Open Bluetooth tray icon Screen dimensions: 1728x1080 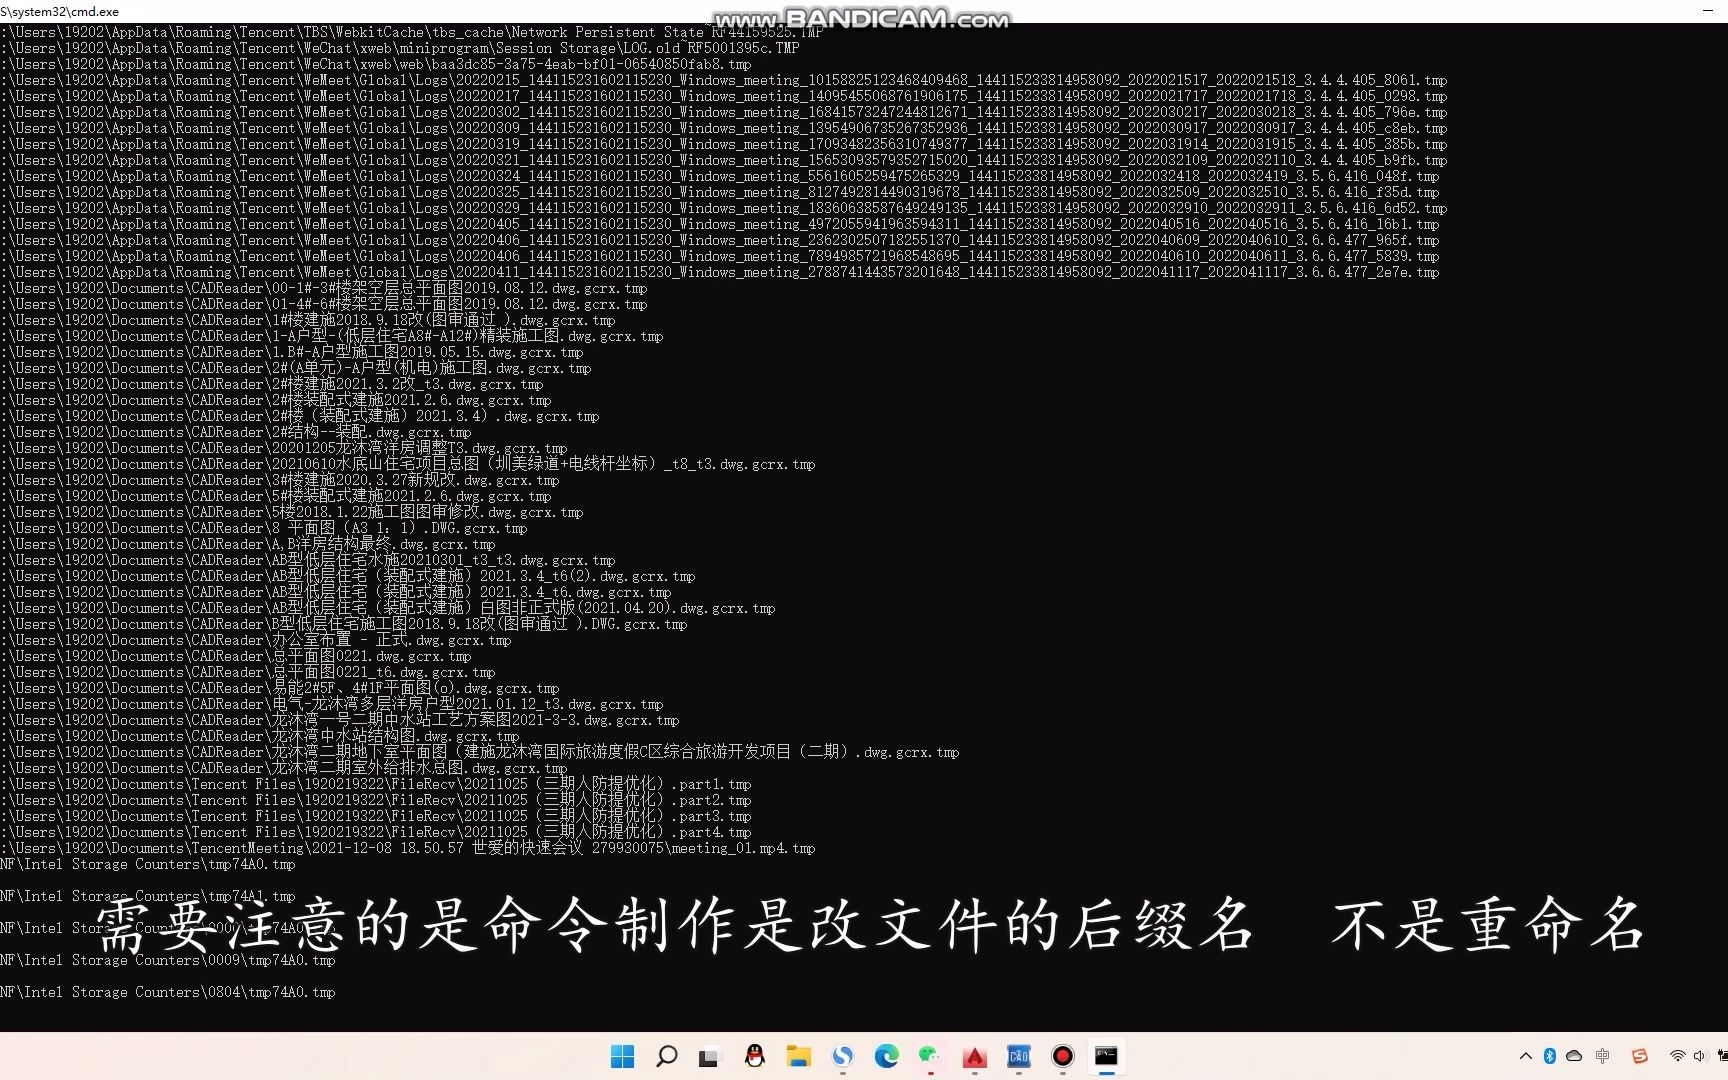[x=1549, y=1056]
